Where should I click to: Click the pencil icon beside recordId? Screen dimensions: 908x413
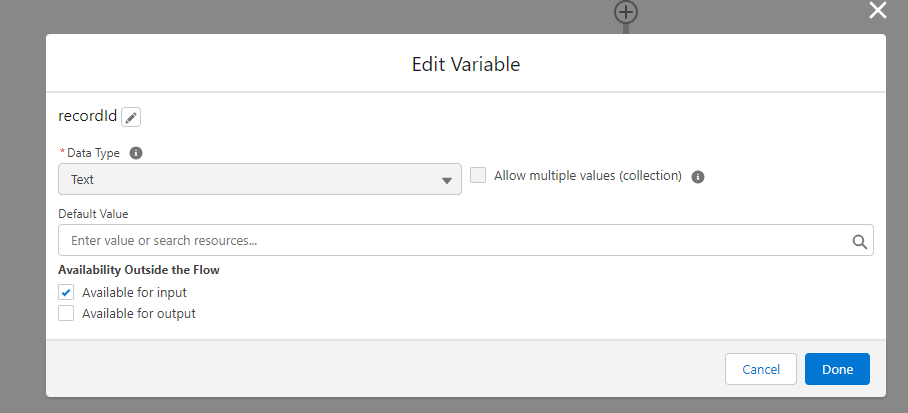point(131,117)
